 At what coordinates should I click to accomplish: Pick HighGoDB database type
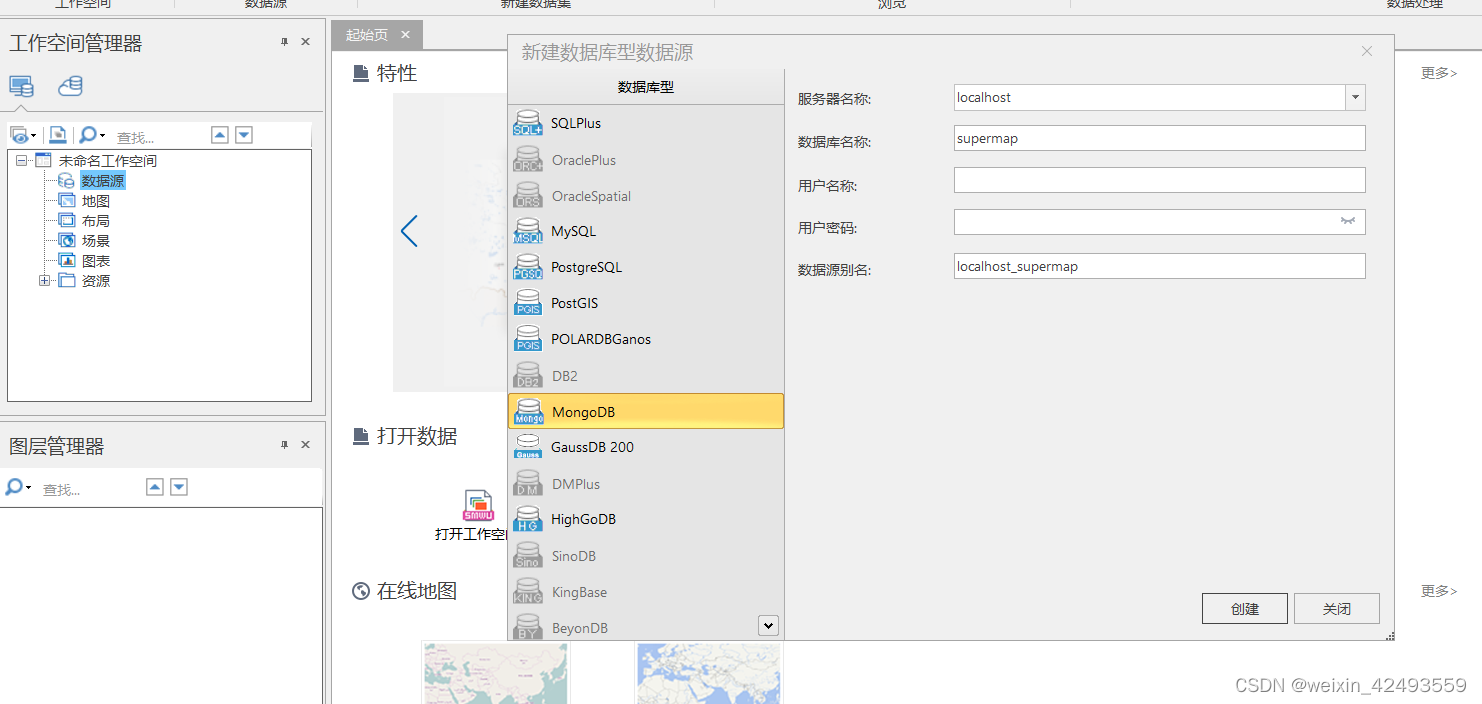(645, 519)
